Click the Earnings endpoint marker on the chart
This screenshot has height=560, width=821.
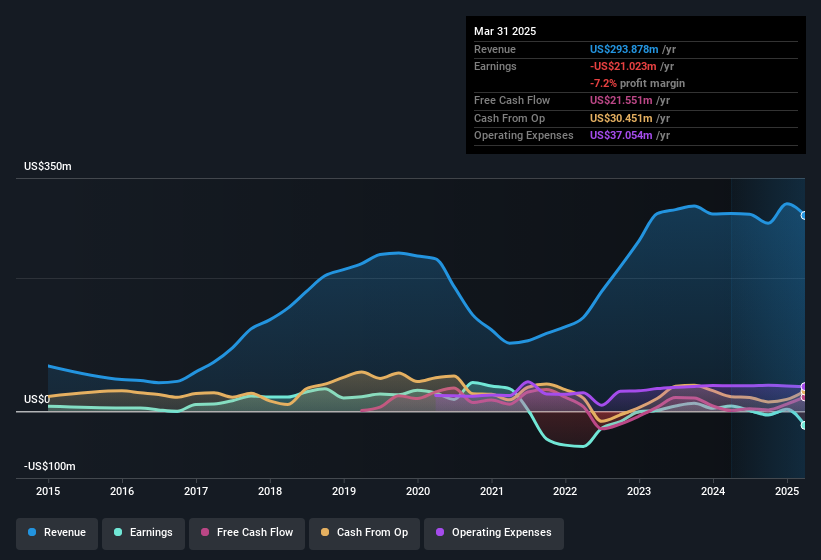click(804, 425)
